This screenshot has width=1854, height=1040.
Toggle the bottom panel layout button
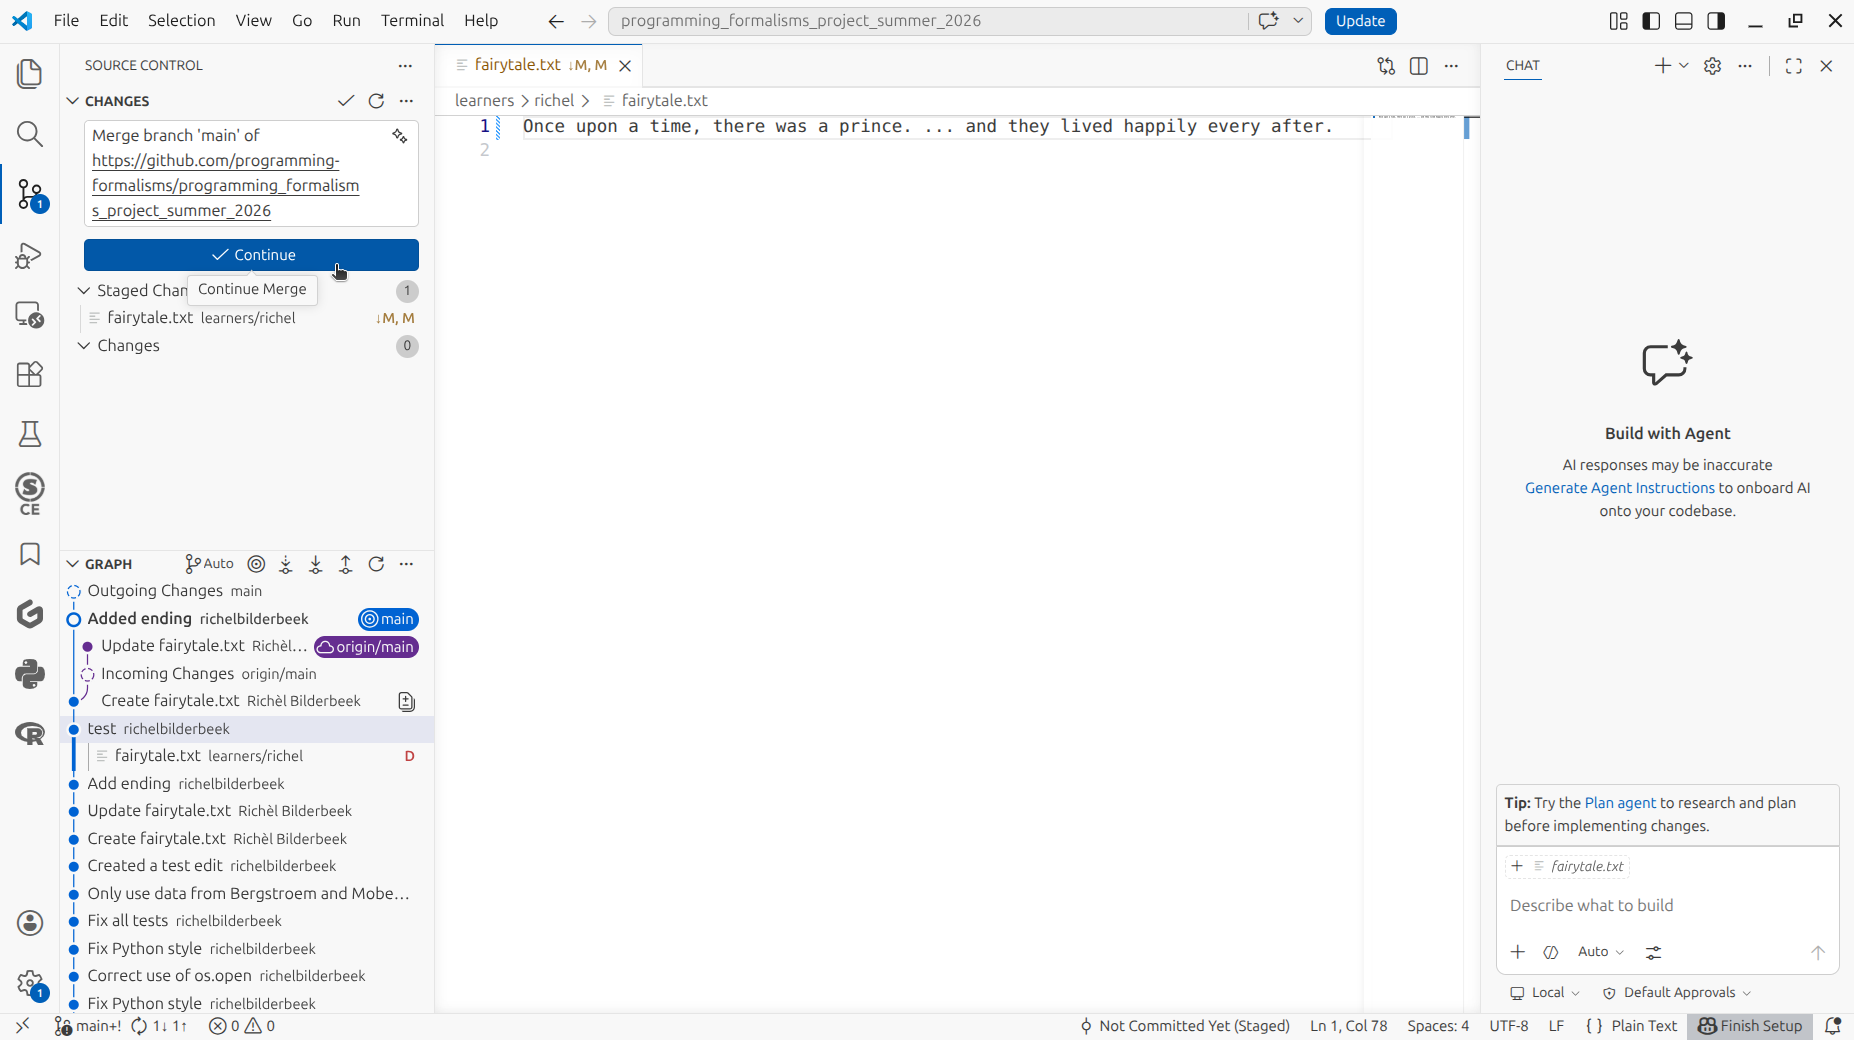tap(1684, 21)
